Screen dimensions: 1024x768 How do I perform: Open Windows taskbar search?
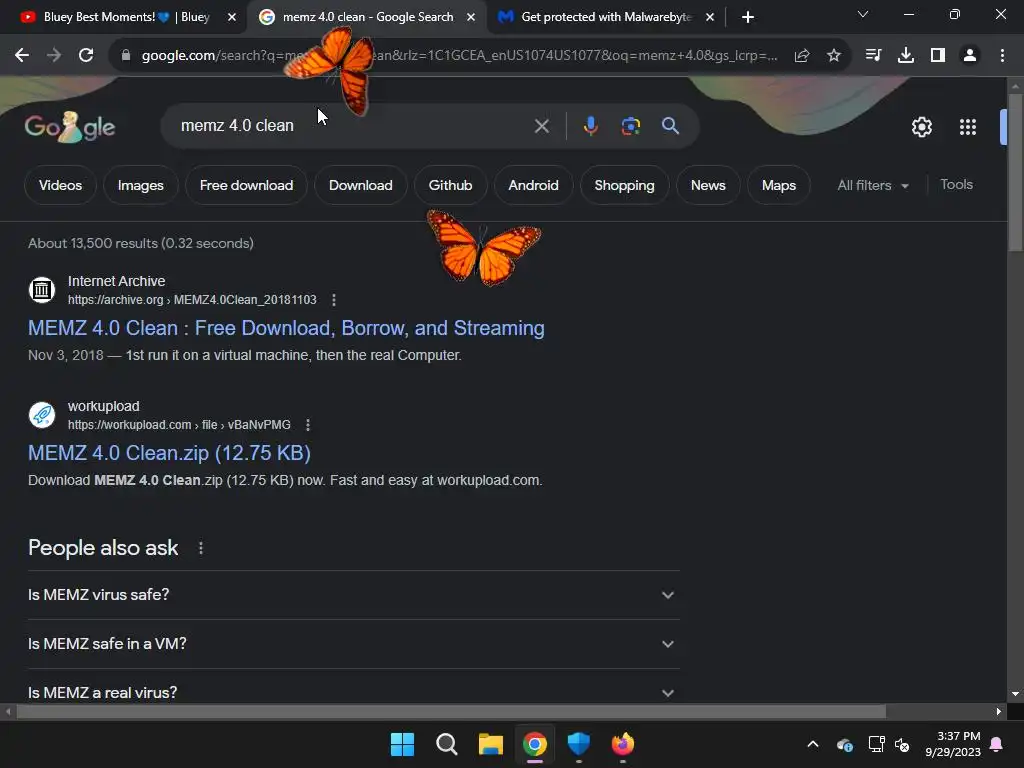coord(447,744)
